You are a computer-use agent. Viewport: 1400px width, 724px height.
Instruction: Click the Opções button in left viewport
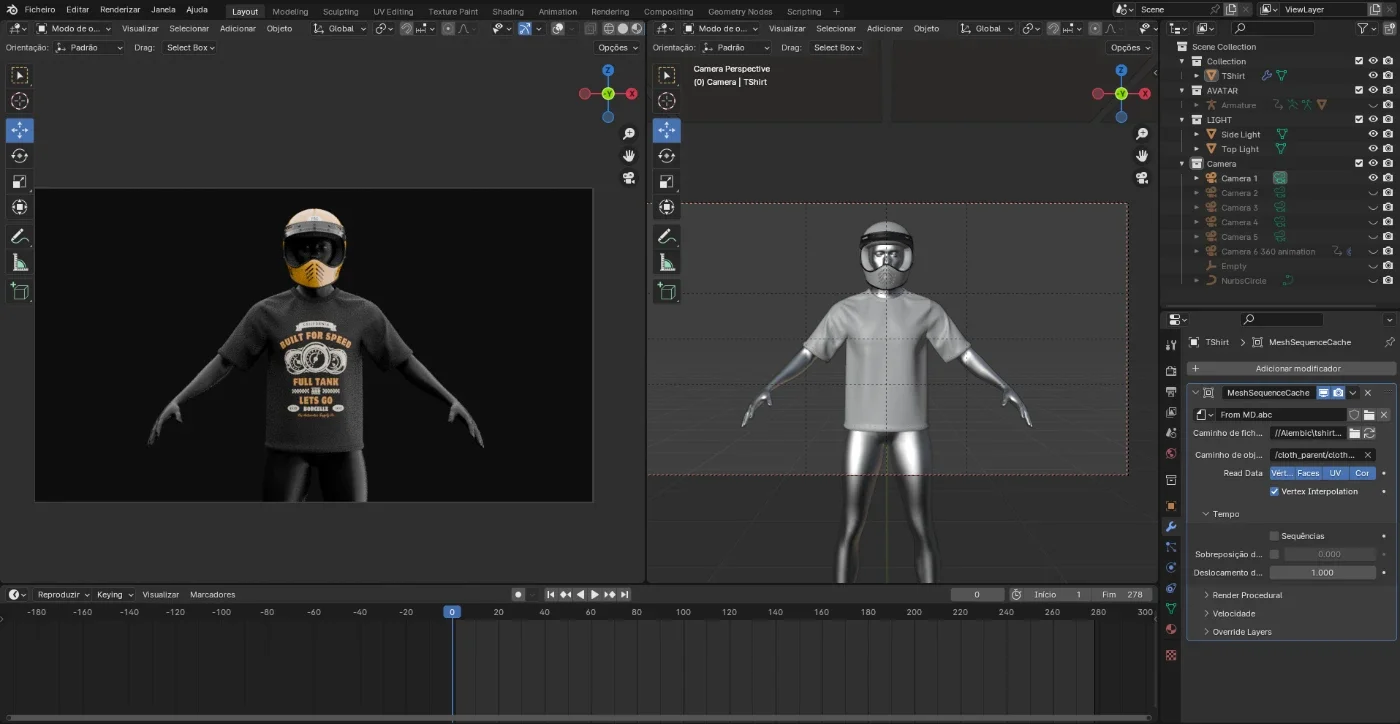click(617, 47)
